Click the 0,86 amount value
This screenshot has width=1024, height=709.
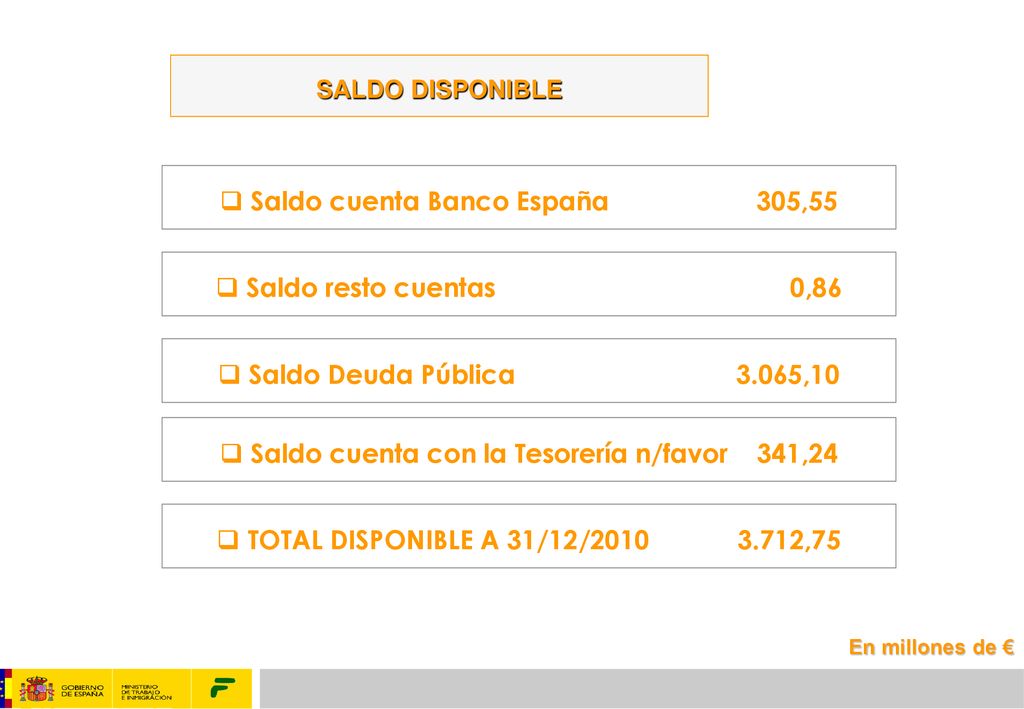[815, 288]
